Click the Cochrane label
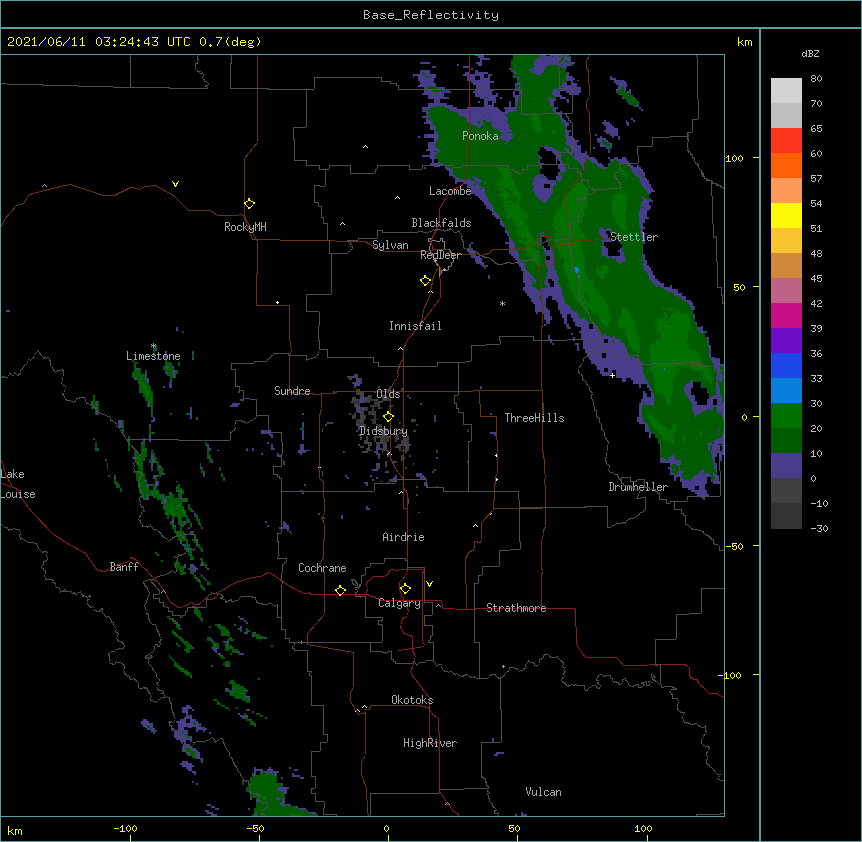Screen dimensions: 862x842 pos(322,568)
